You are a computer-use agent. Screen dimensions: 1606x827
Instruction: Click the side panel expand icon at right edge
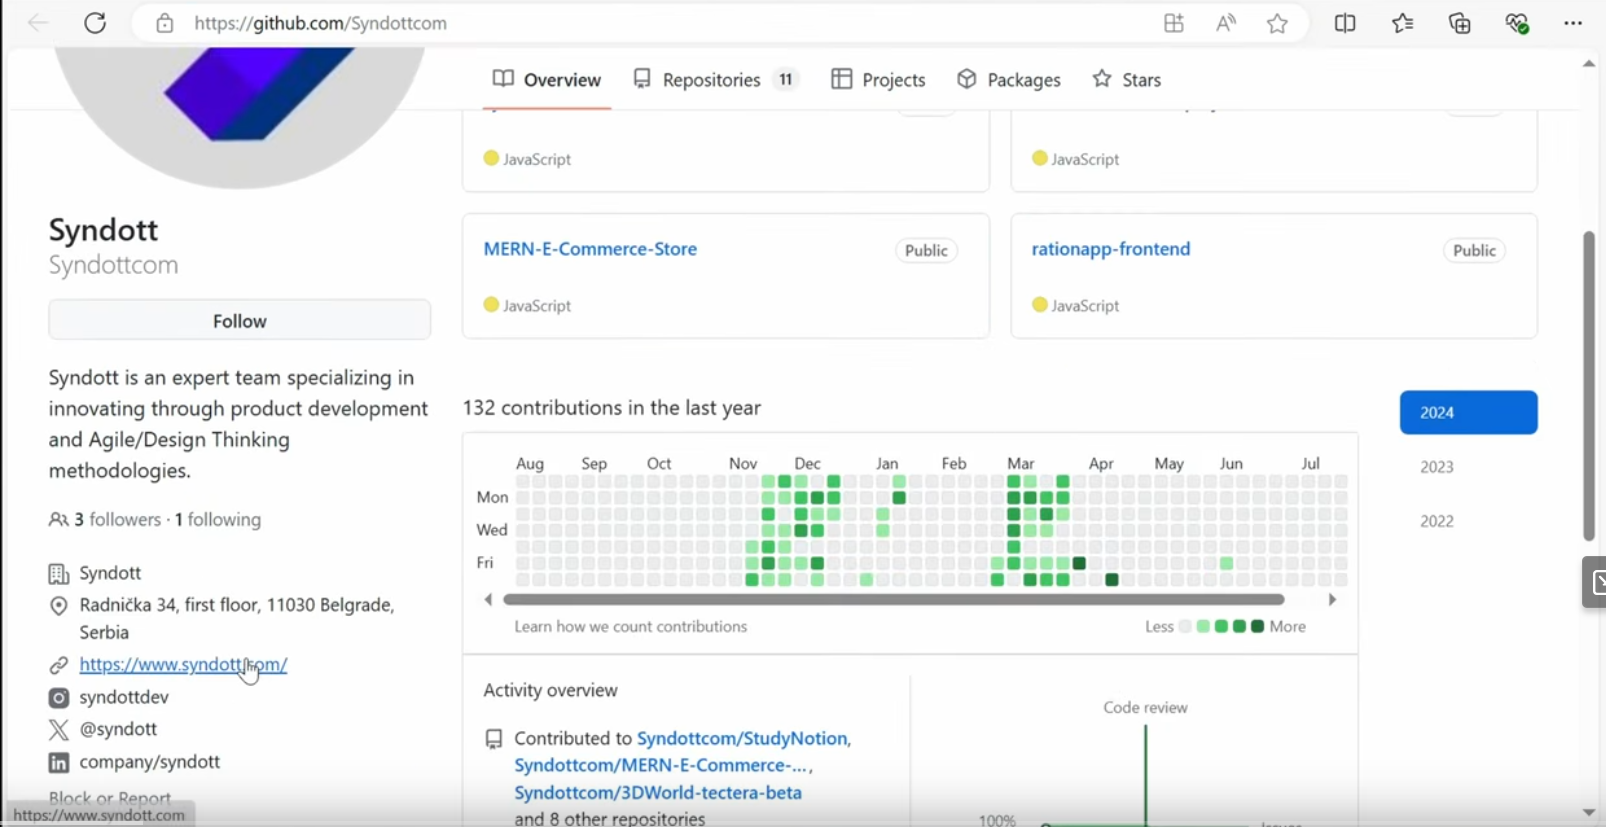(x=1596, y=582)
